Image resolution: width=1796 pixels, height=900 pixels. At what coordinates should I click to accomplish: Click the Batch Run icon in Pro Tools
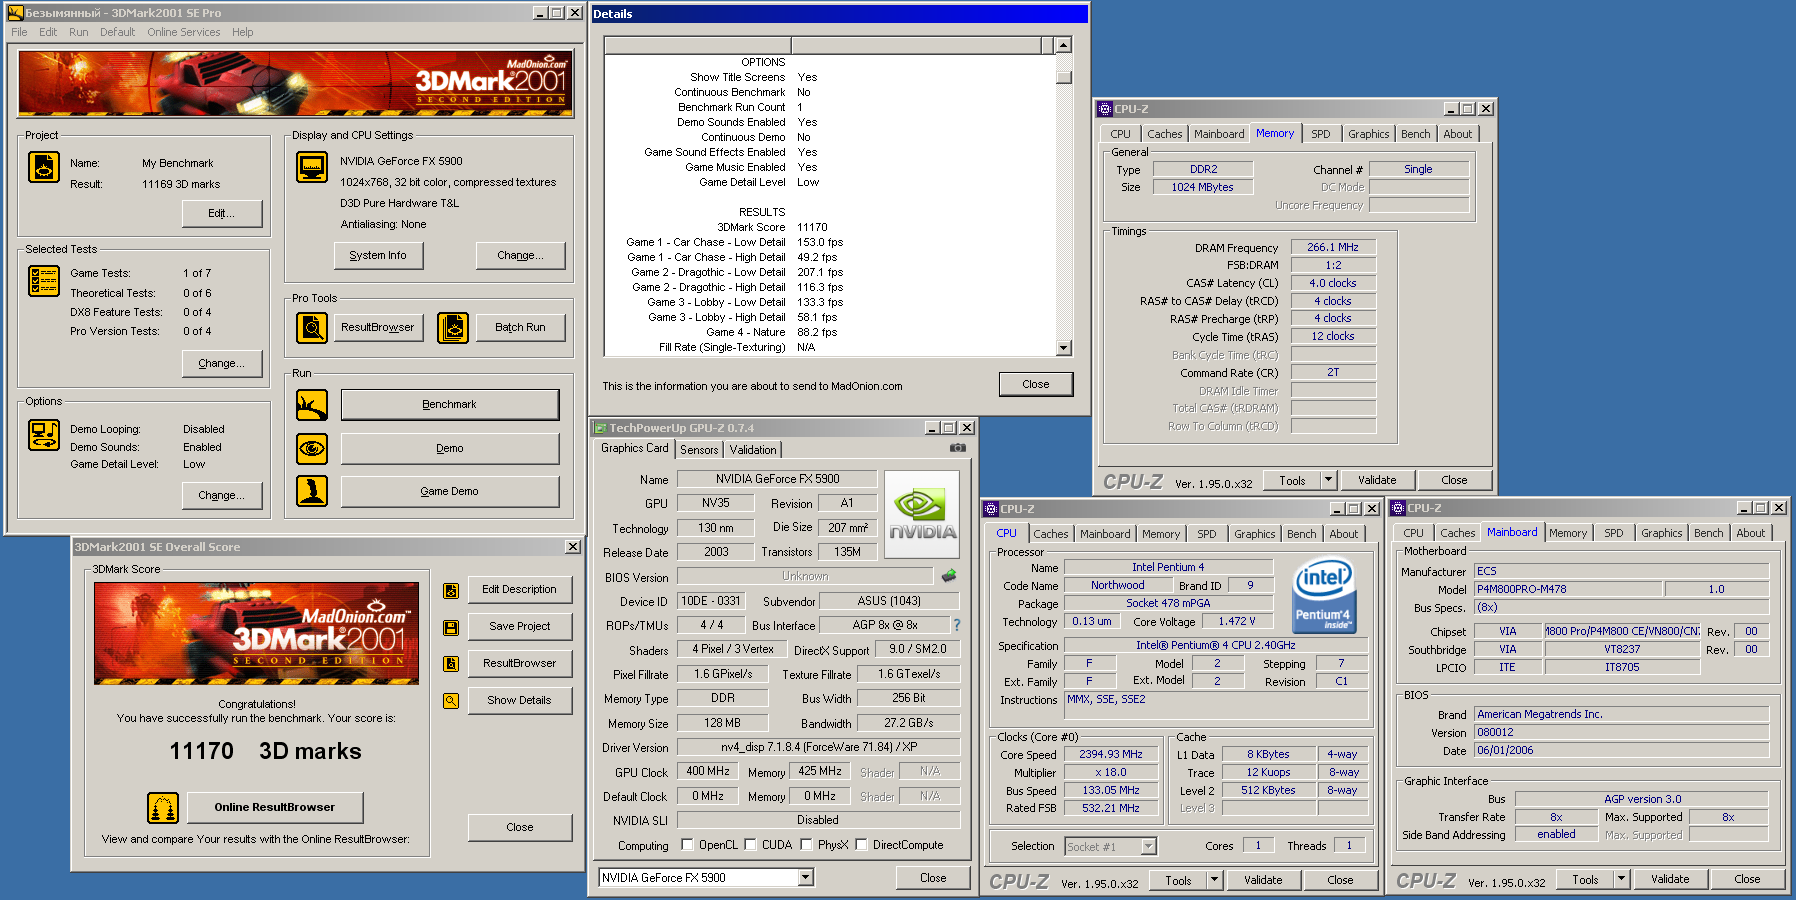(x=453, y=328)
